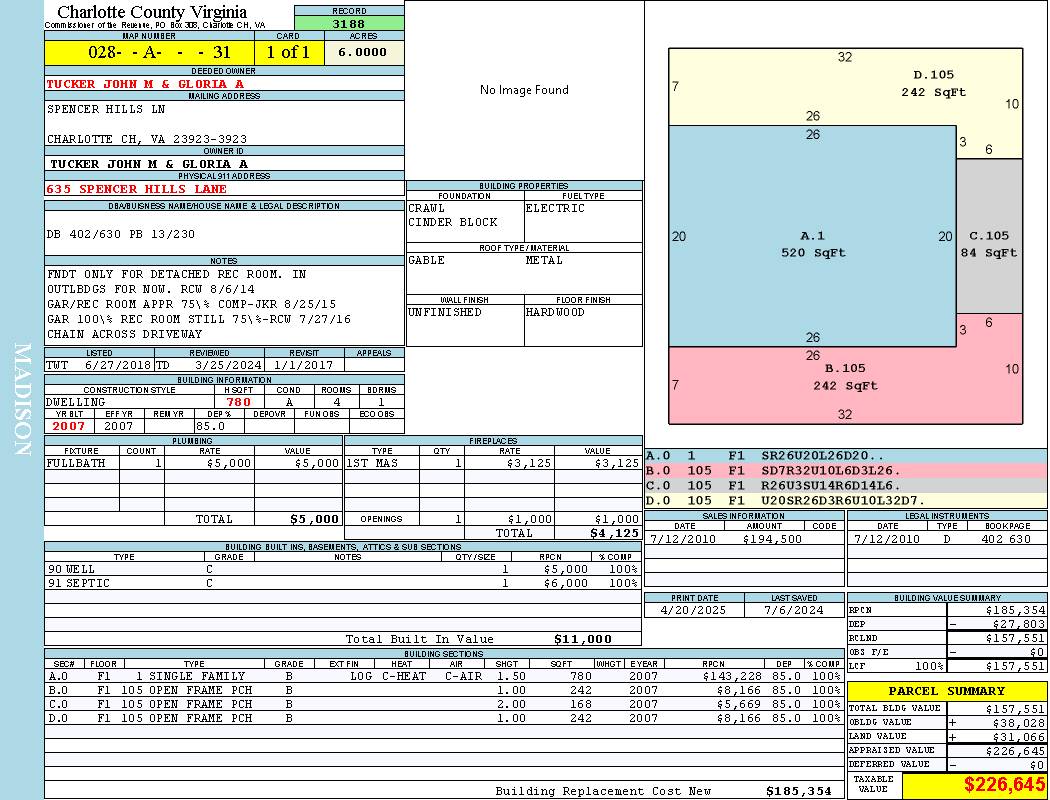Screen dimensions: 1050x800
Task: Click sketch code row D.0 U20SR26D3R6U10L32D7
Action: (x=846, y=500)
